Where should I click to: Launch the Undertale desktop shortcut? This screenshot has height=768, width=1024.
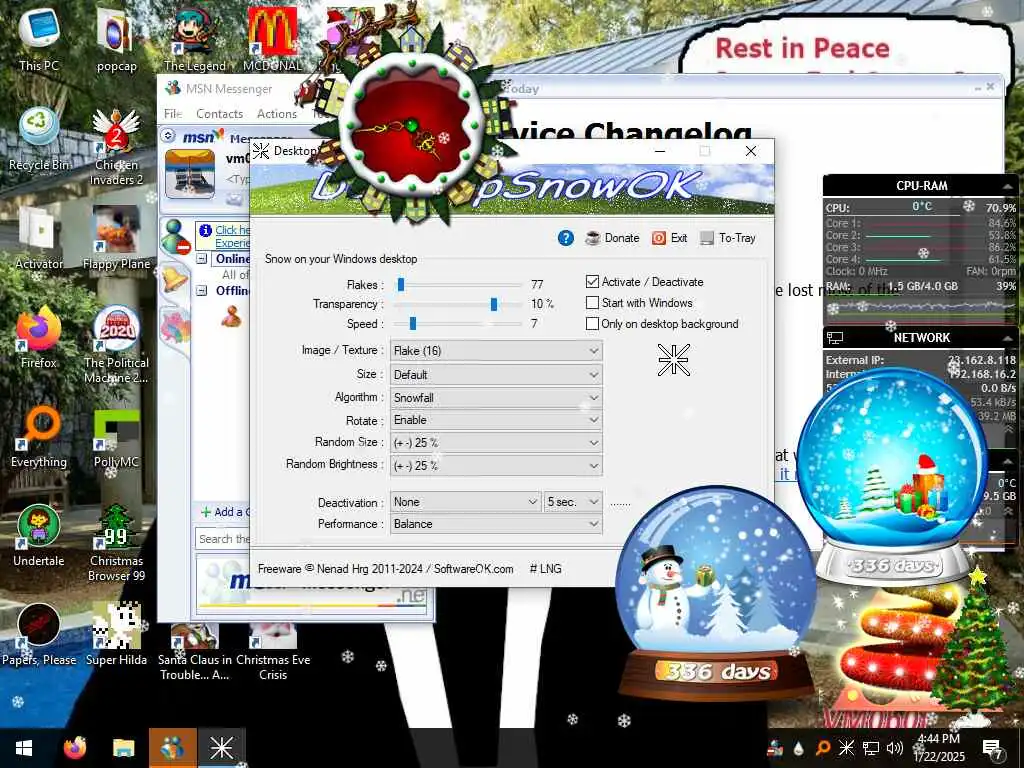click(x=39, y=536)
